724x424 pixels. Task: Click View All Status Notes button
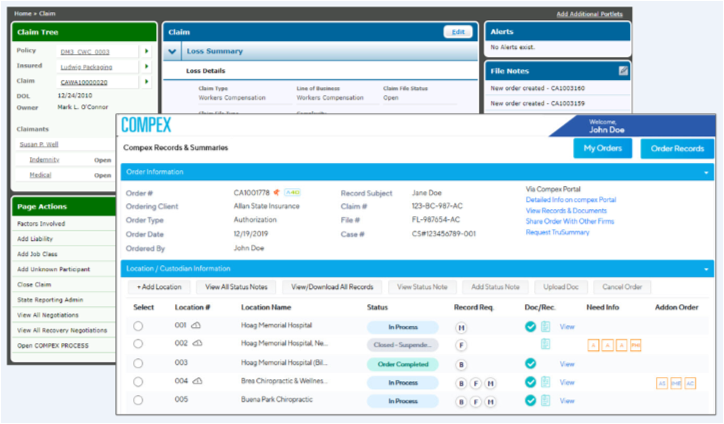236,287
